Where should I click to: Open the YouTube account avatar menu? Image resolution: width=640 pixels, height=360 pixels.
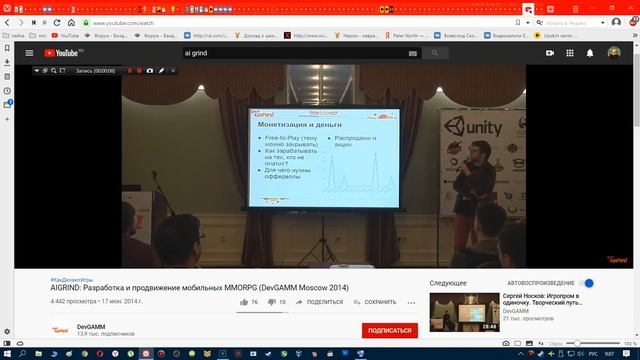coord(614,53)
